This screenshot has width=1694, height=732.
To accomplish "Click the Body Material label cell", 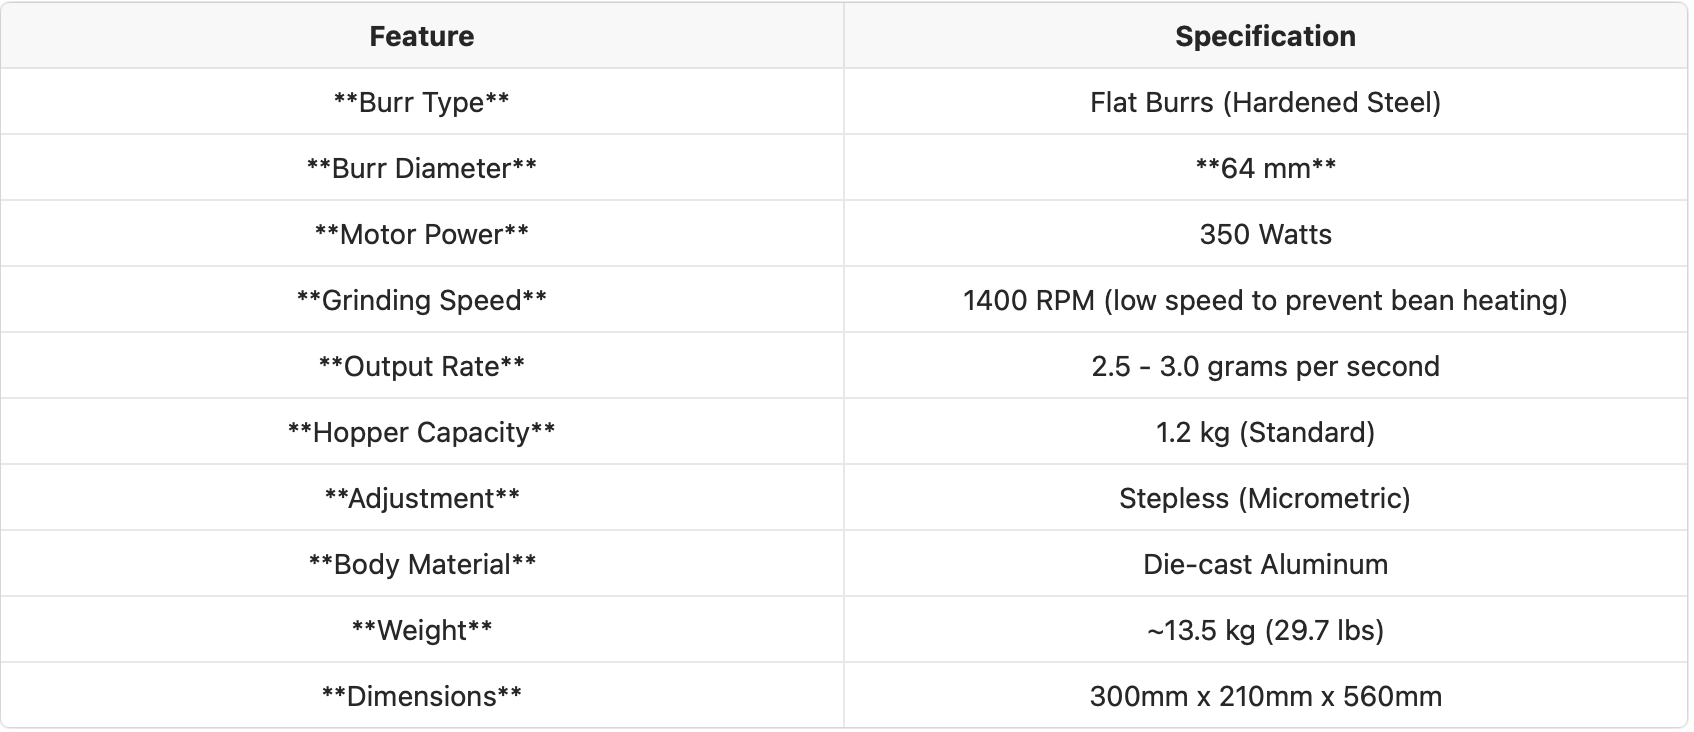I will coord(421,564).
